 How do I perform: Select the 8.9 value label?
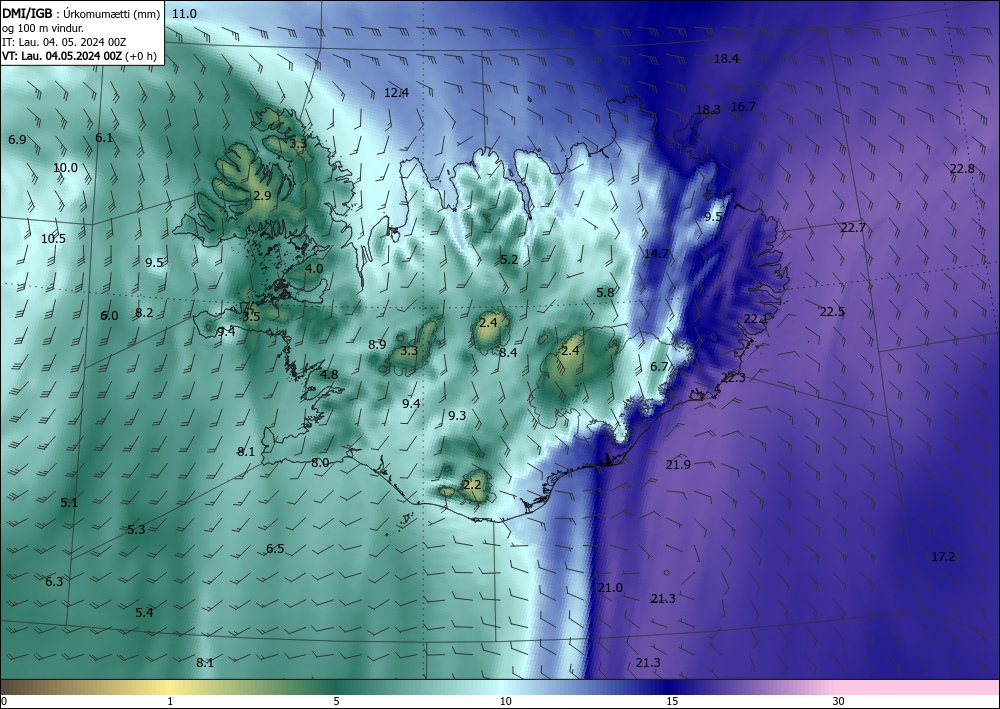(x=377, y=344)
